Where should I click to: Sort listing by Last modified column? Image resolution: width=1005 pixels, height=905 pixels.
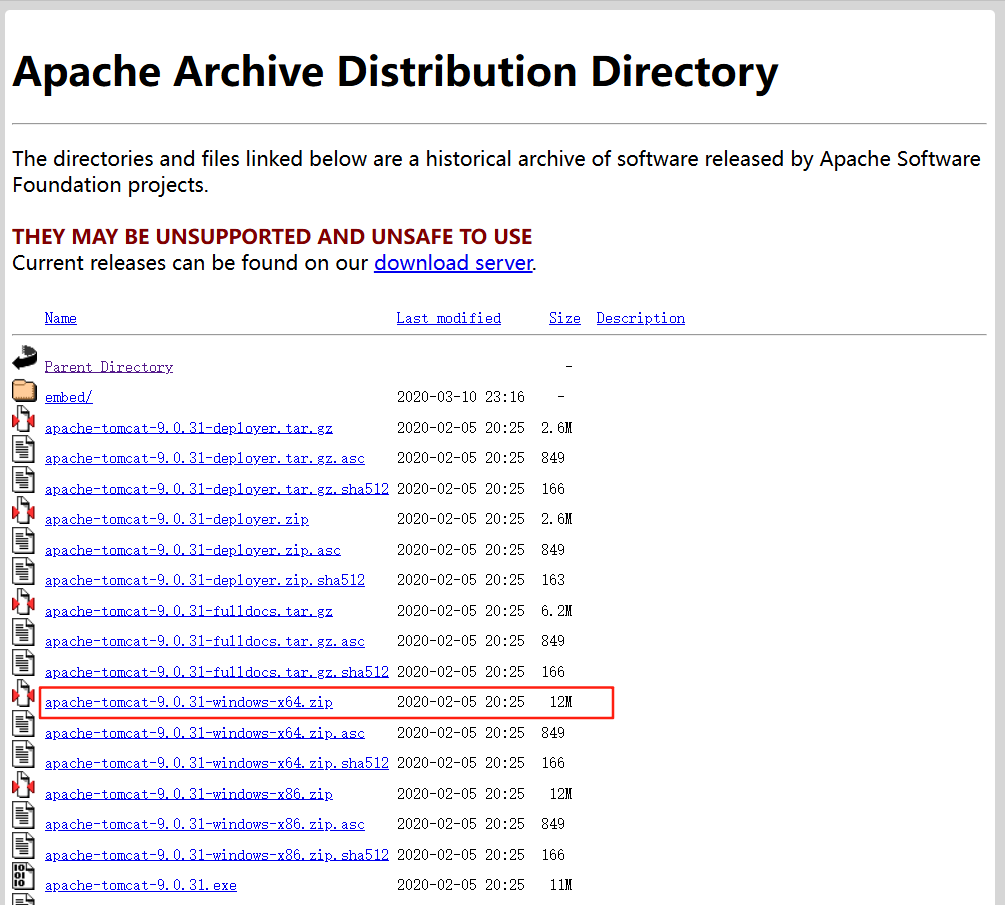pos(448,318)
